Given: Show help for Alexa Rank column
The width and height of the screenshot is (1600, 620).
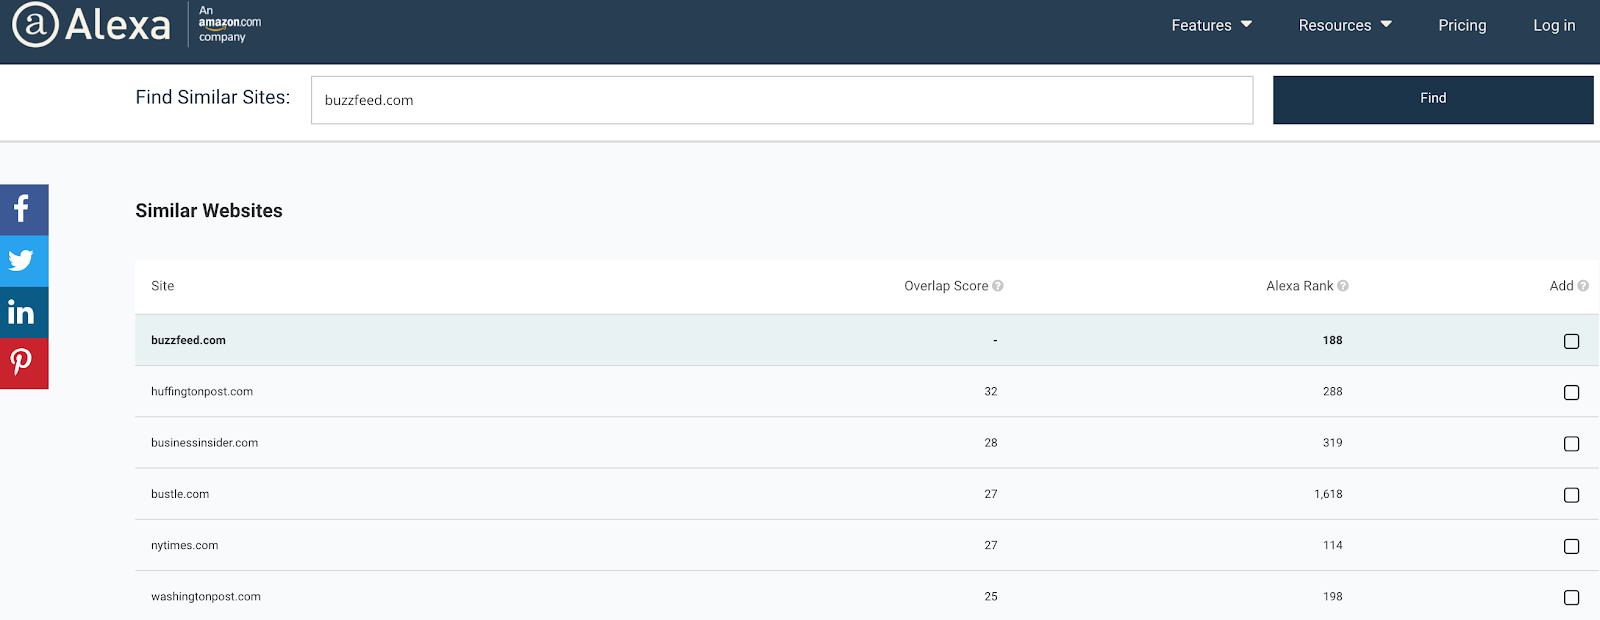Looking at the screenshot, I should (1343, 286).
